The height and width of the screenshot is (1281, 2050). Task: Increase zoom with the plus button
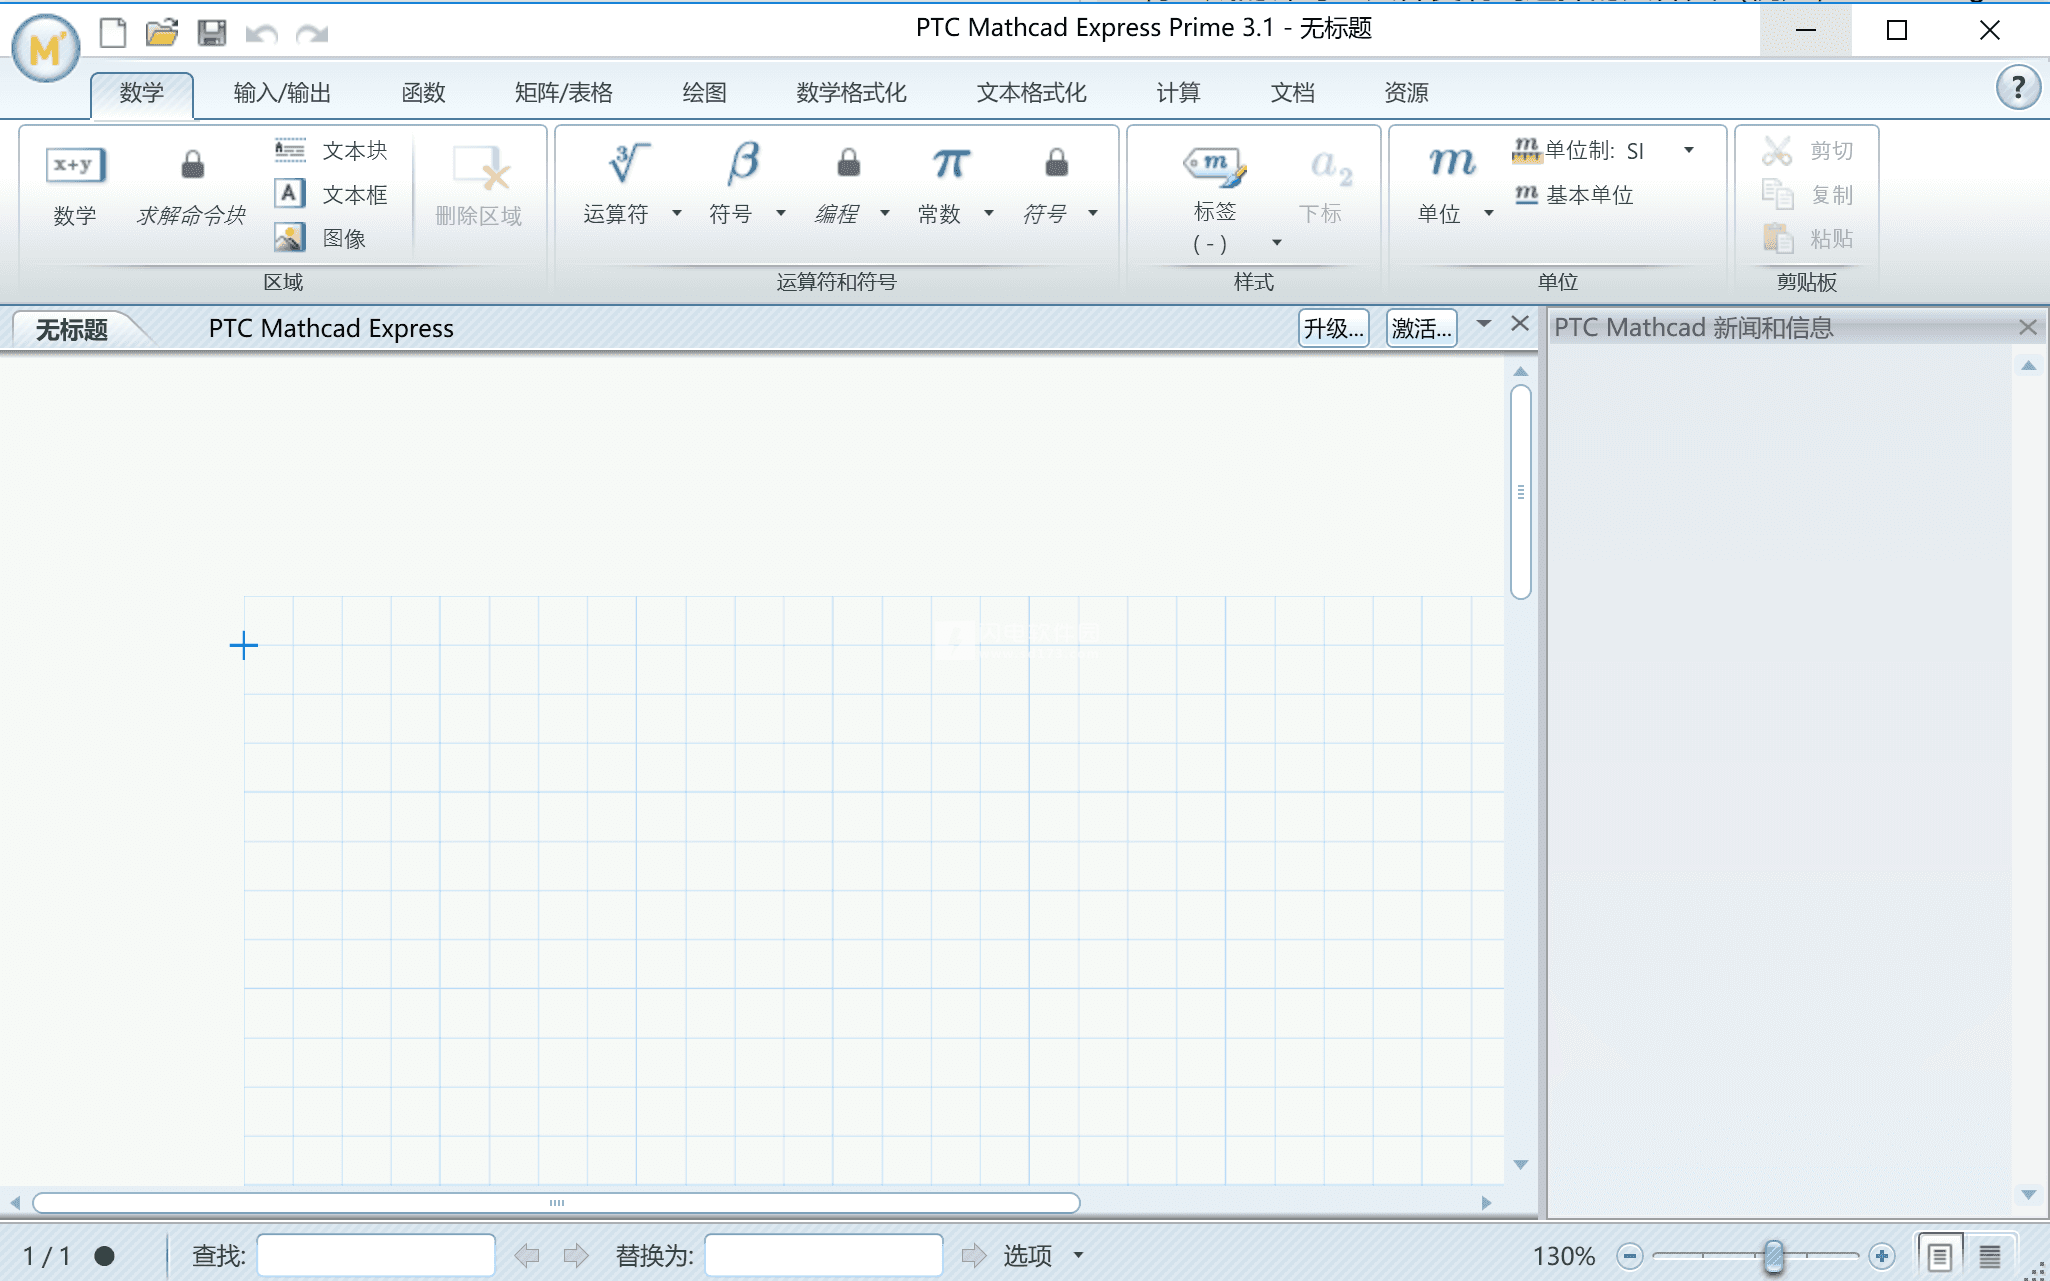pyautogui.click(x=1882, y=1255)
